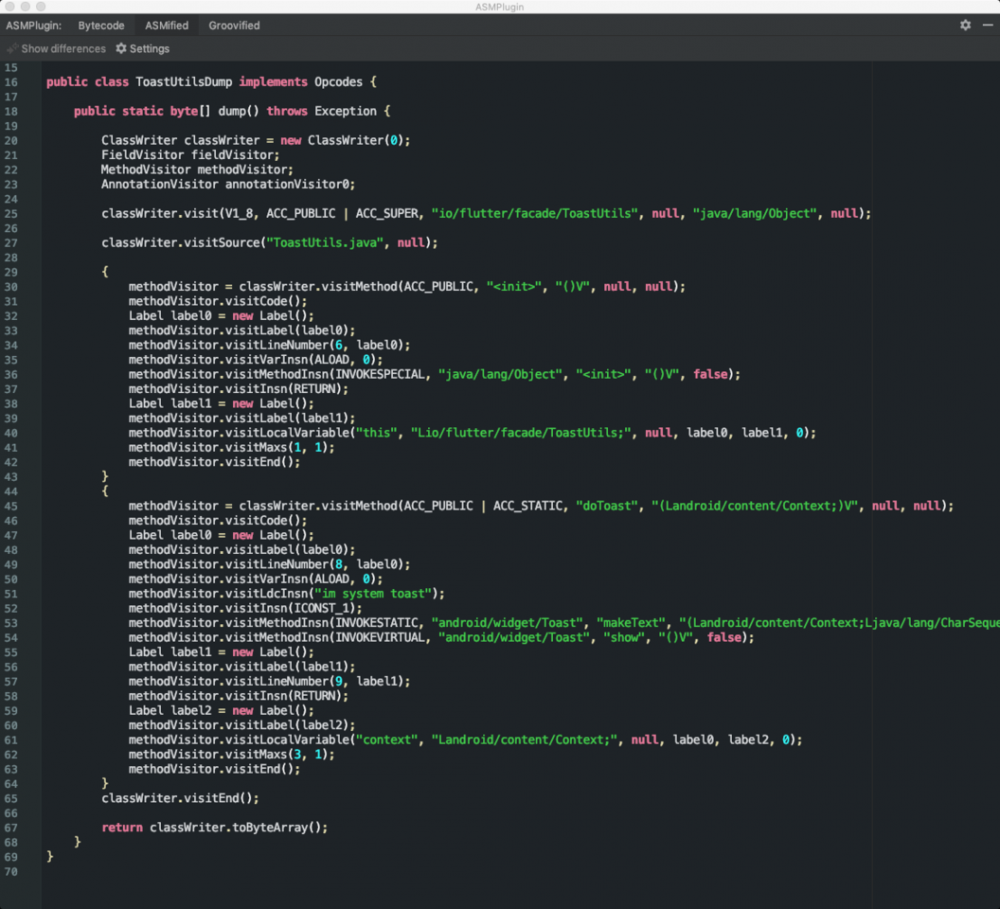1000x909 pixels.
Task: Click 'INVOKESTATIC' opcode
Action: [x=376, y=623]
